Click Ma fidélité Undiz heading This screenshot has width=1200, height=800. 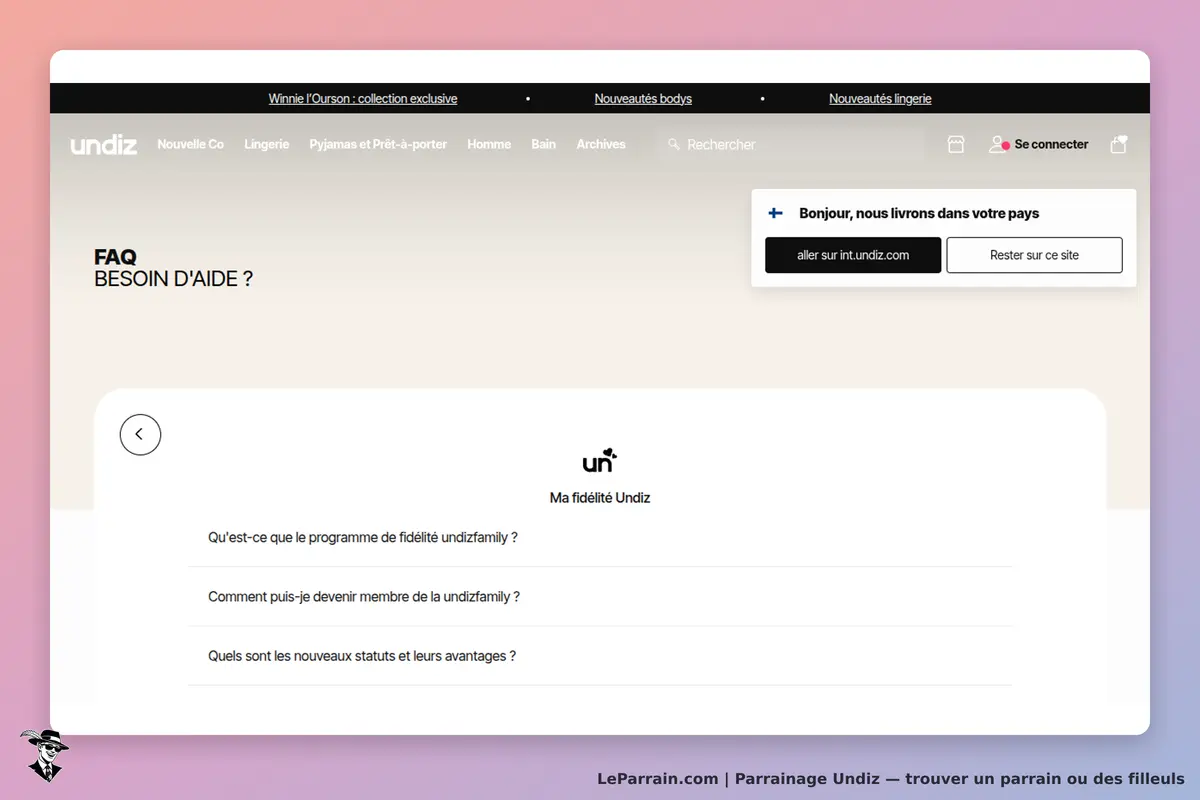coord(600,497)
